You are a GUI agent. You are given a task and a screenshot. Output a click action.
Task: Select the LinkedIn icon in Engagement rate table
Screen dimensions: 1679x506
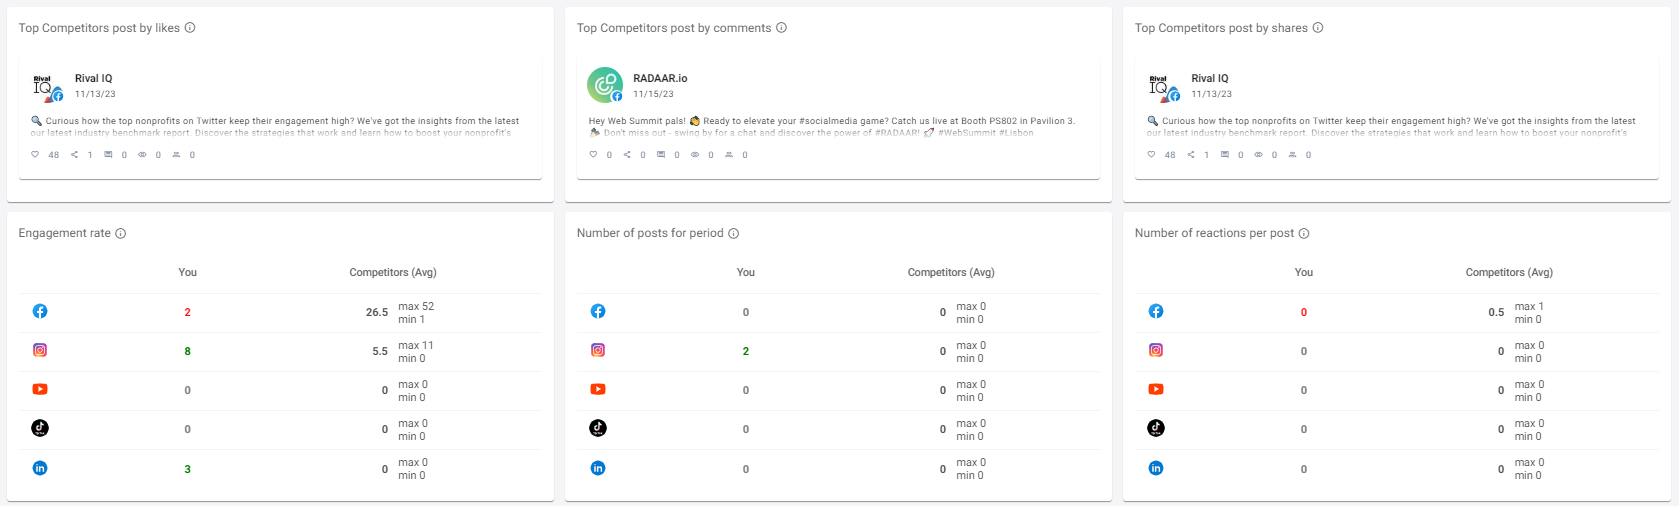pos(40,468)
